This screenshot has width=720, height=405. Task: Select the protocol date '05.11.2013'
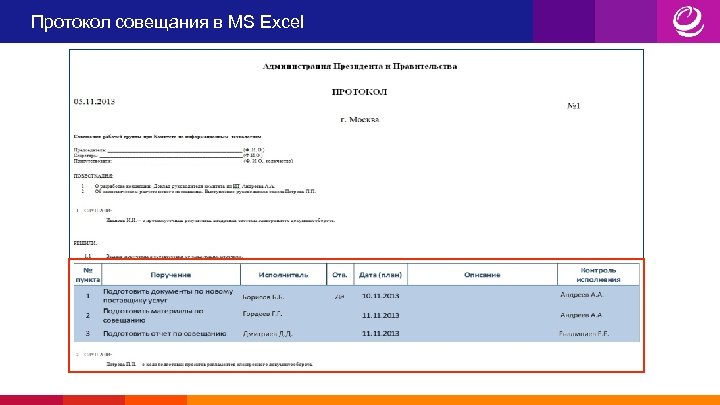94,101
